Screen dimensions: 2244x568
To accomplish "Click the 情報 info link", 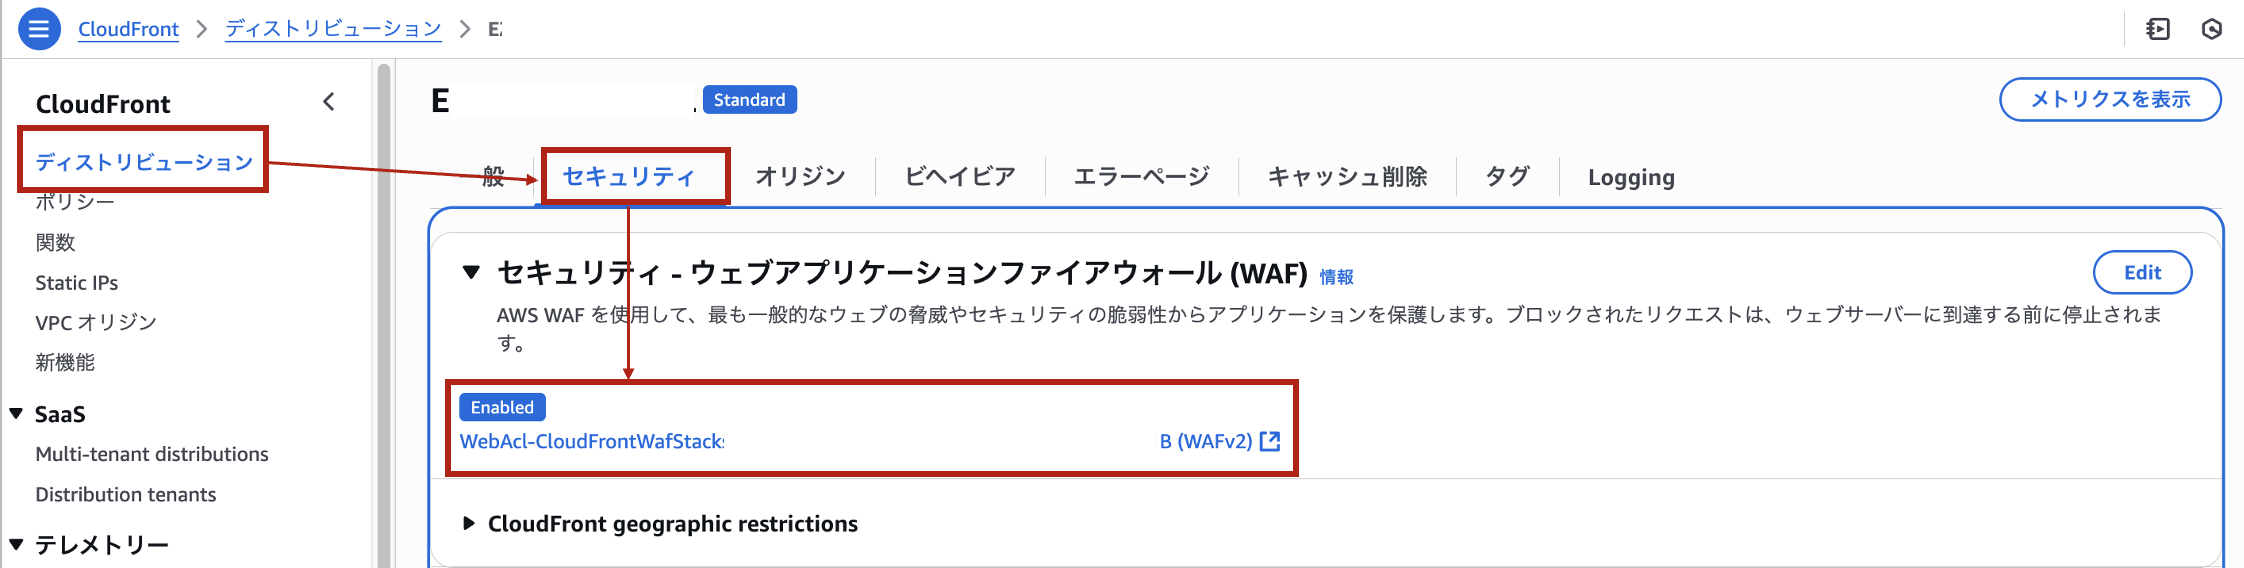I will (x=1336, y=277).
